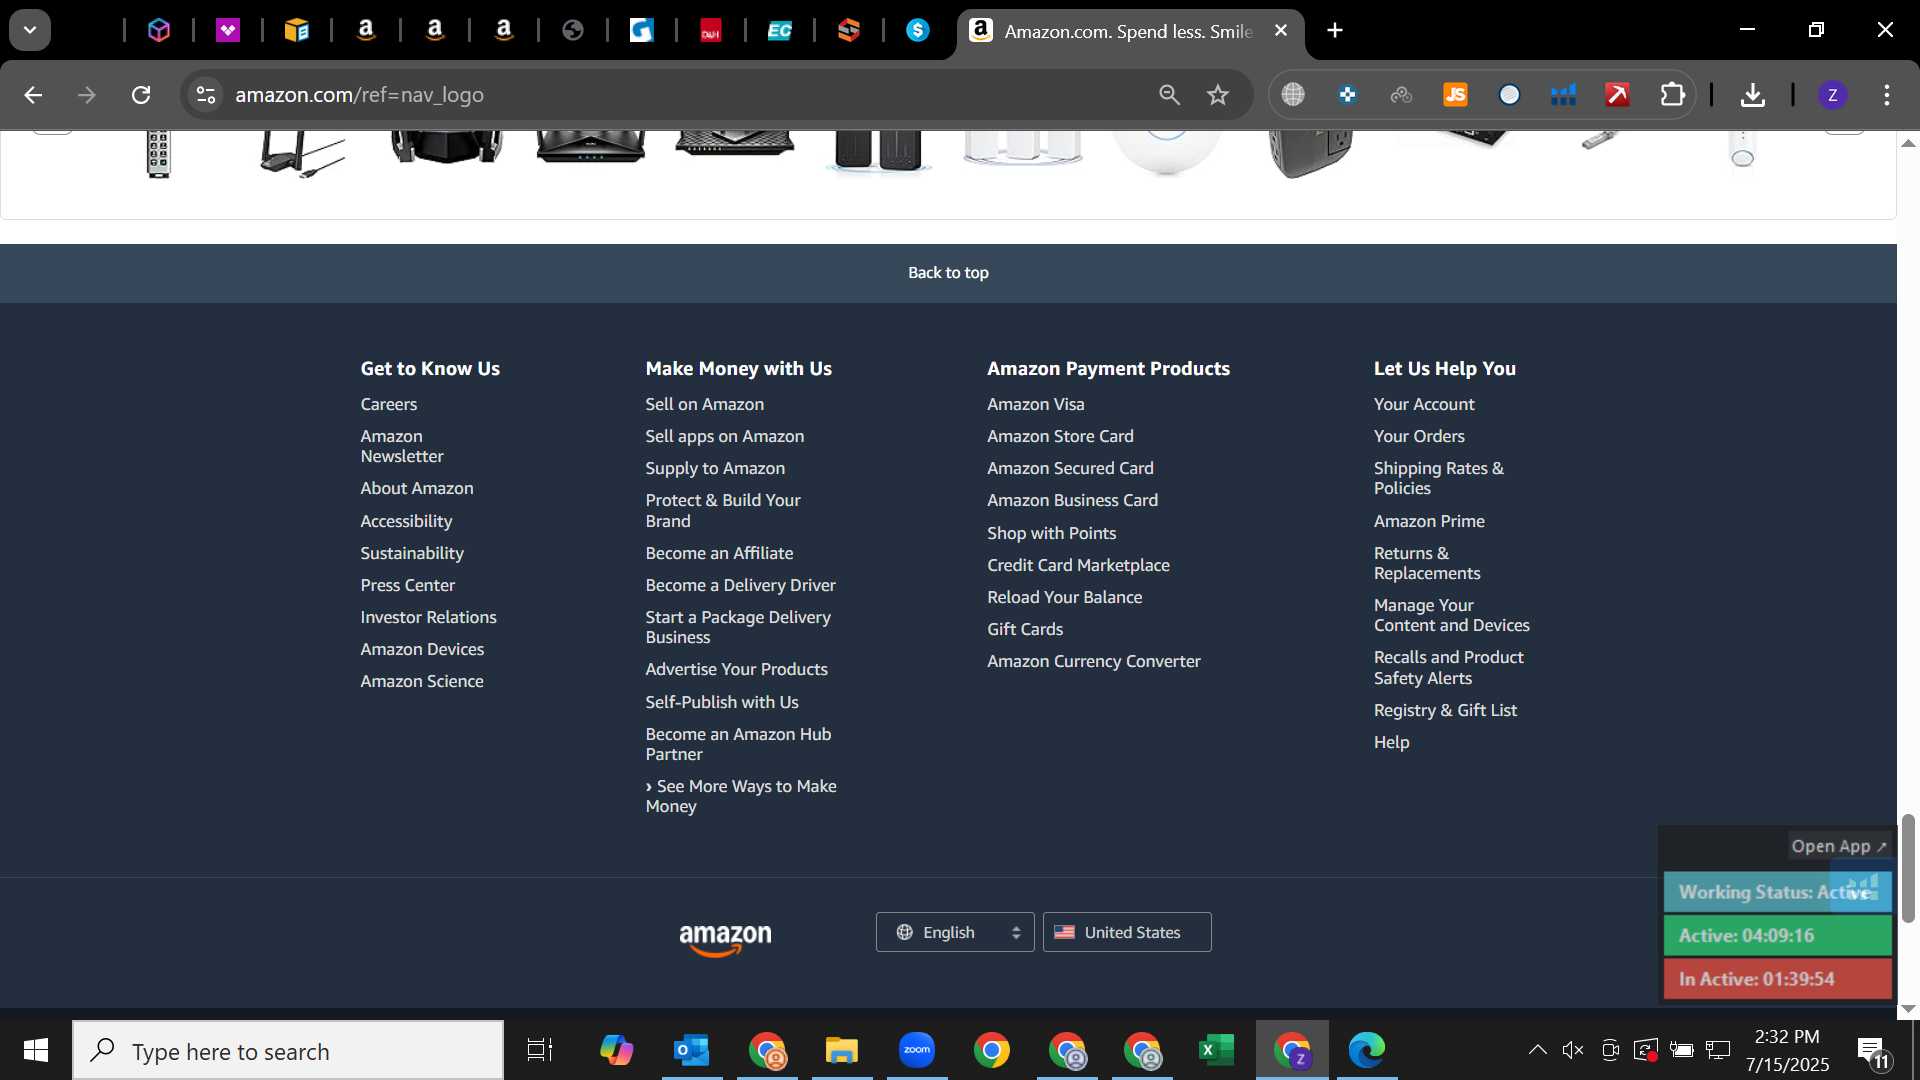Change country from United States button
The image size is (1920, 1080).
(1127, 932)
